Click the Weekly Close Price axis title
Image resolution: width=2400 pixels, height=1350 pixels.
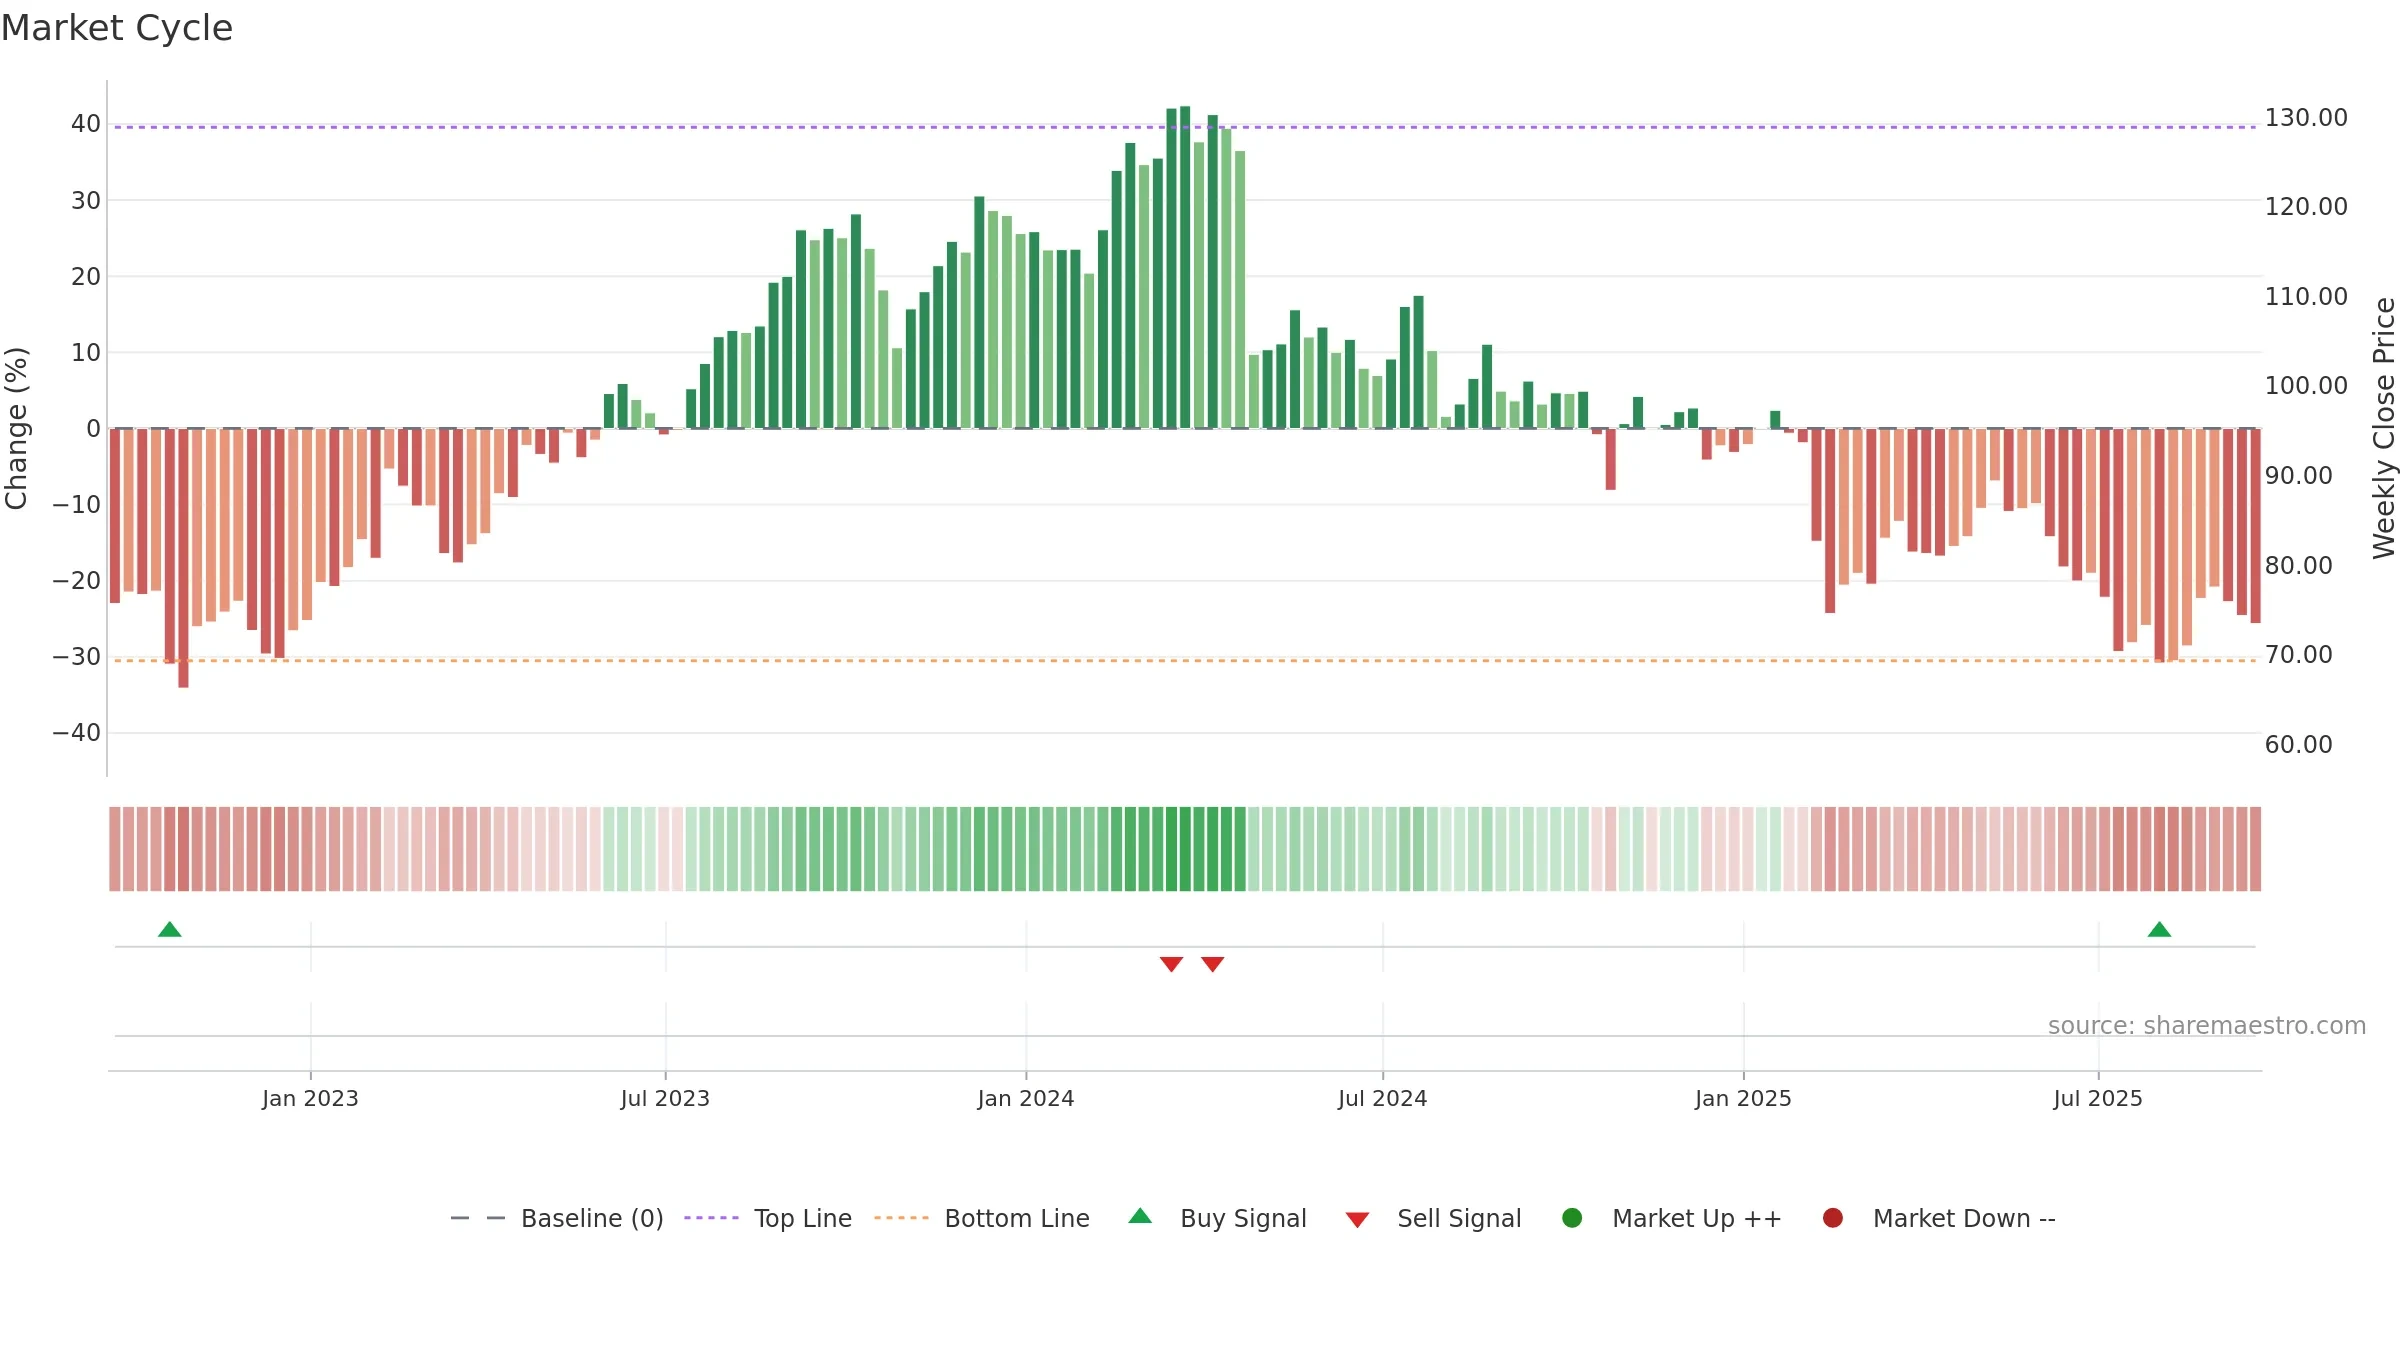(2384, 428)
